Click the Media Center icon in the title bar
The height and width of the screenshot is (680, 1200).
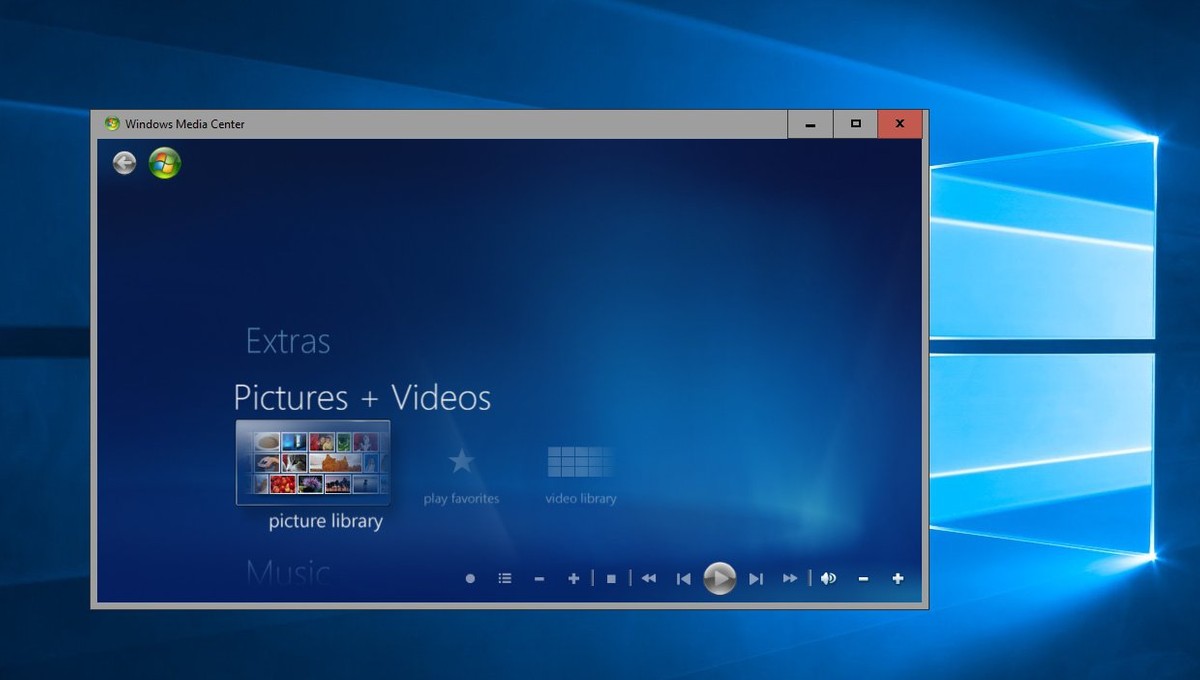(110, 123)
